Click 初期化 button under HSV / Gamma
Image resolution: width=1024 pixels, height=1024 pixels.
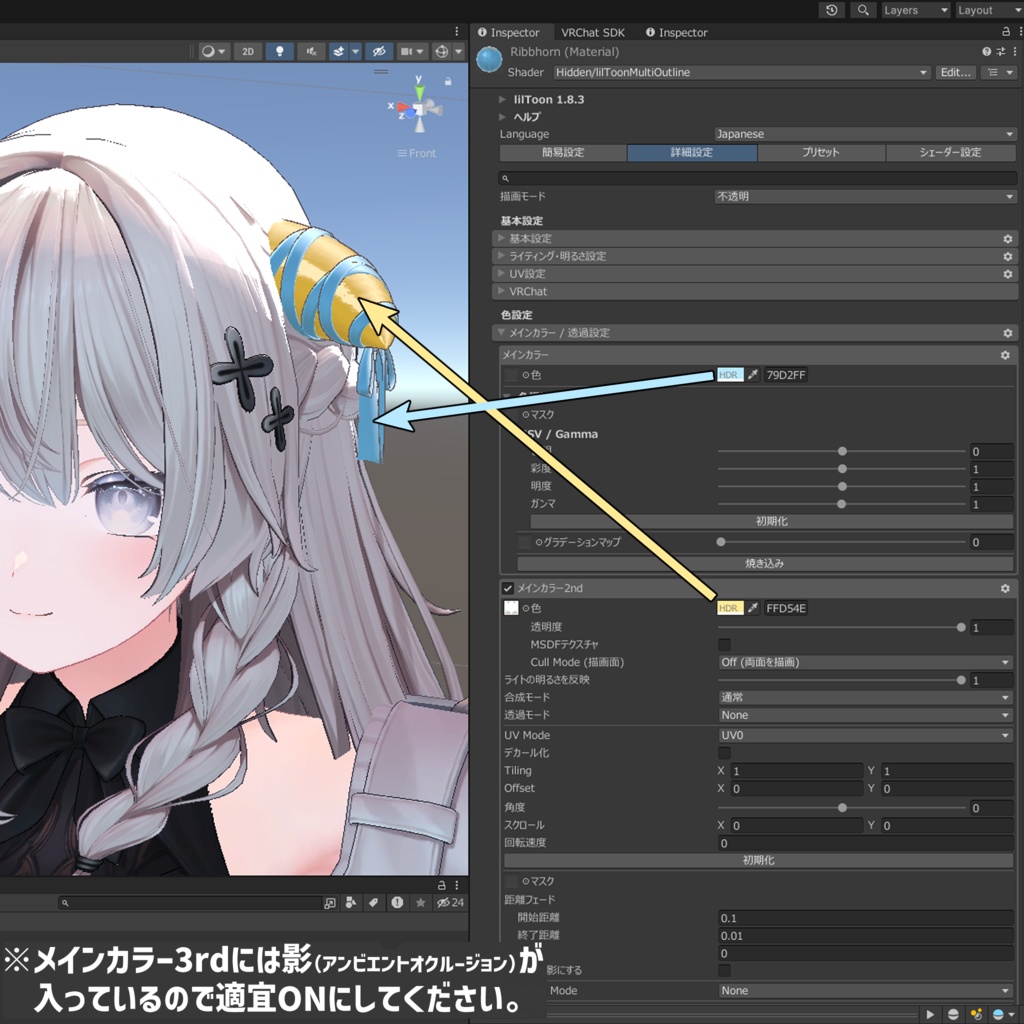771,521
